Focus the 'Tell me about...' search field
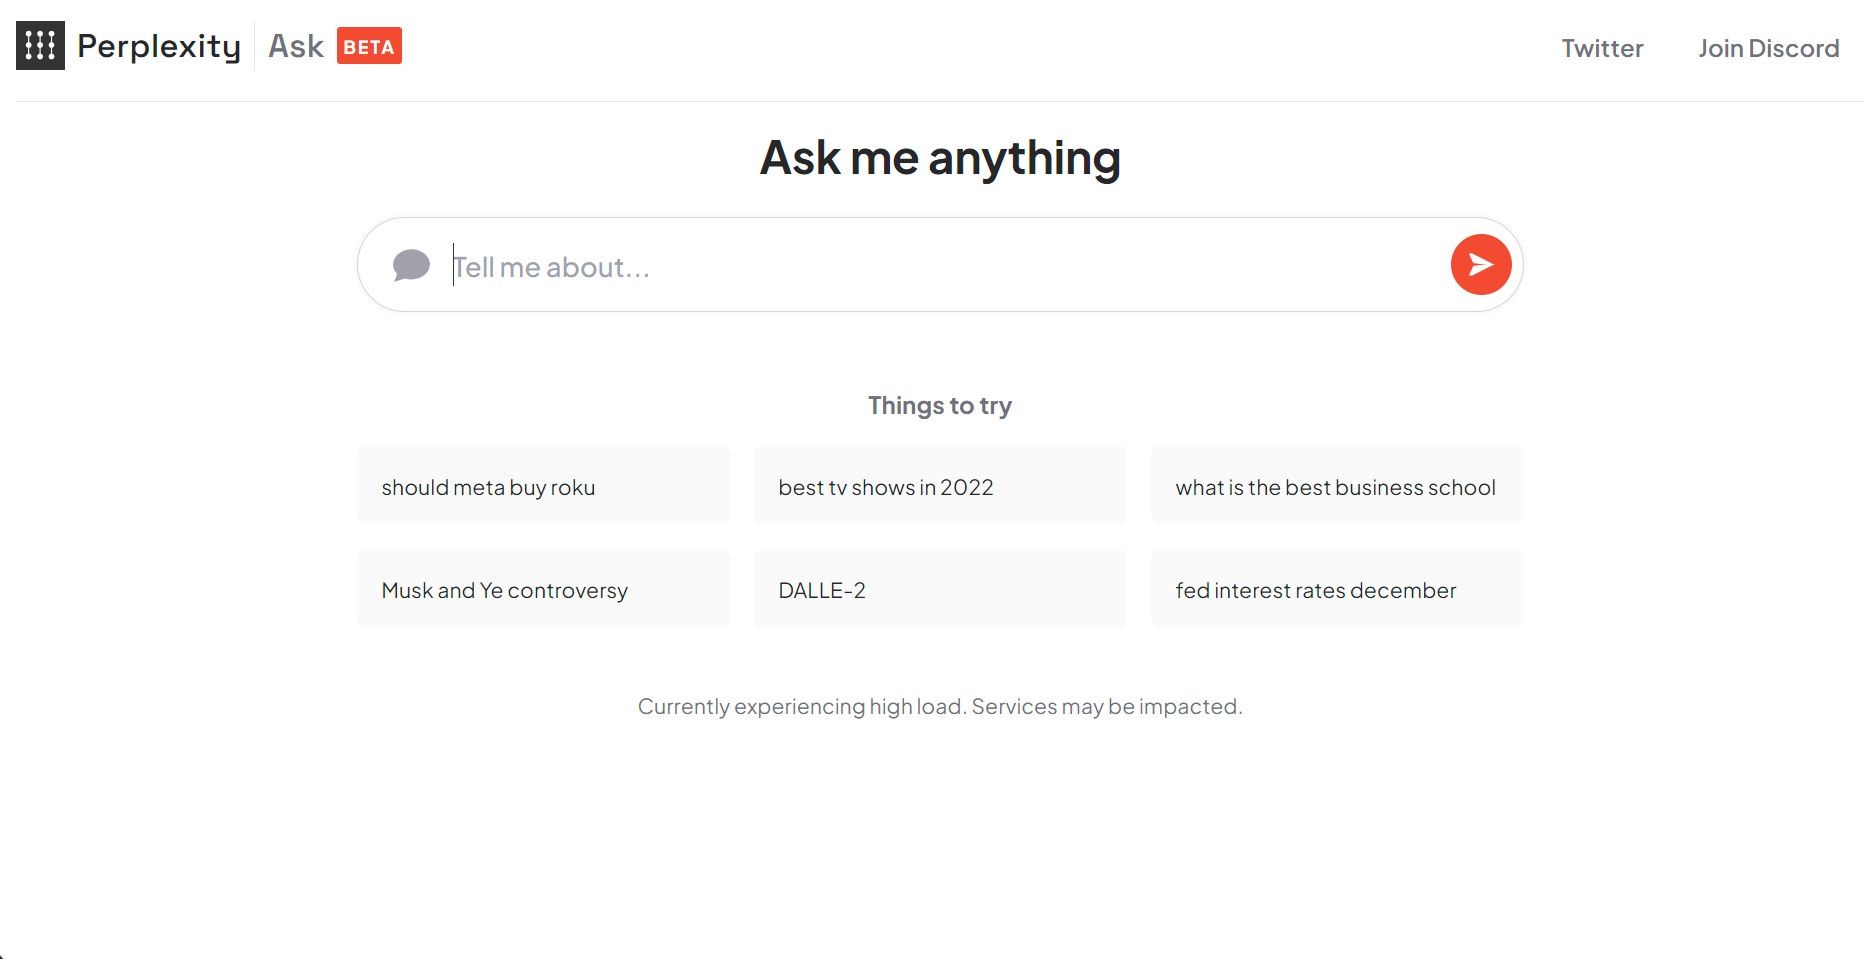This screenshot has width=1865, height=959. coord(940,267)
